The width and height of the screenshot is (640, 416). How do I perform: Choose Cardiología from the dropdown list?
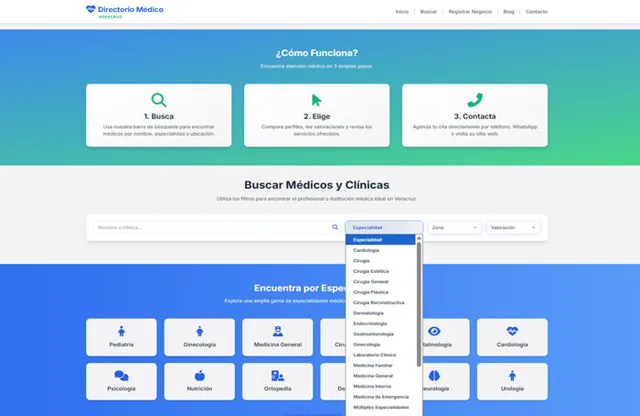click(380, 250)
